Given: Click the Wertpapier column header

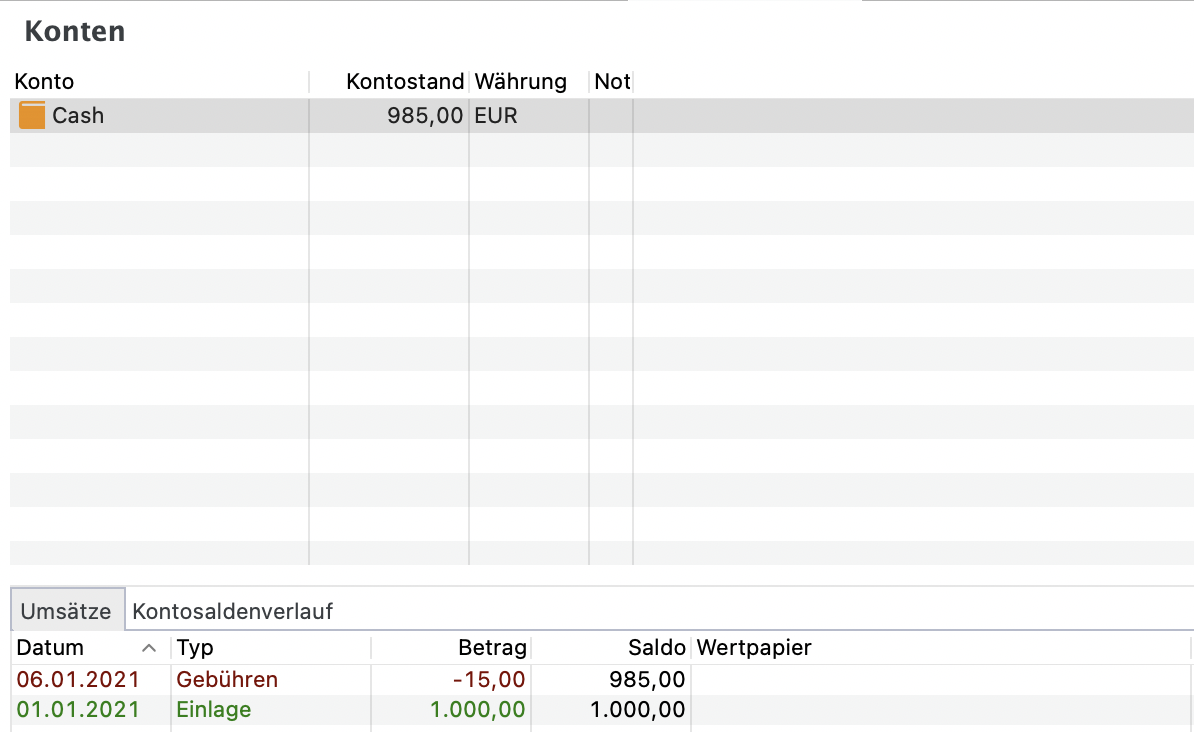Looking at the screenshot, I should point(754,648).
